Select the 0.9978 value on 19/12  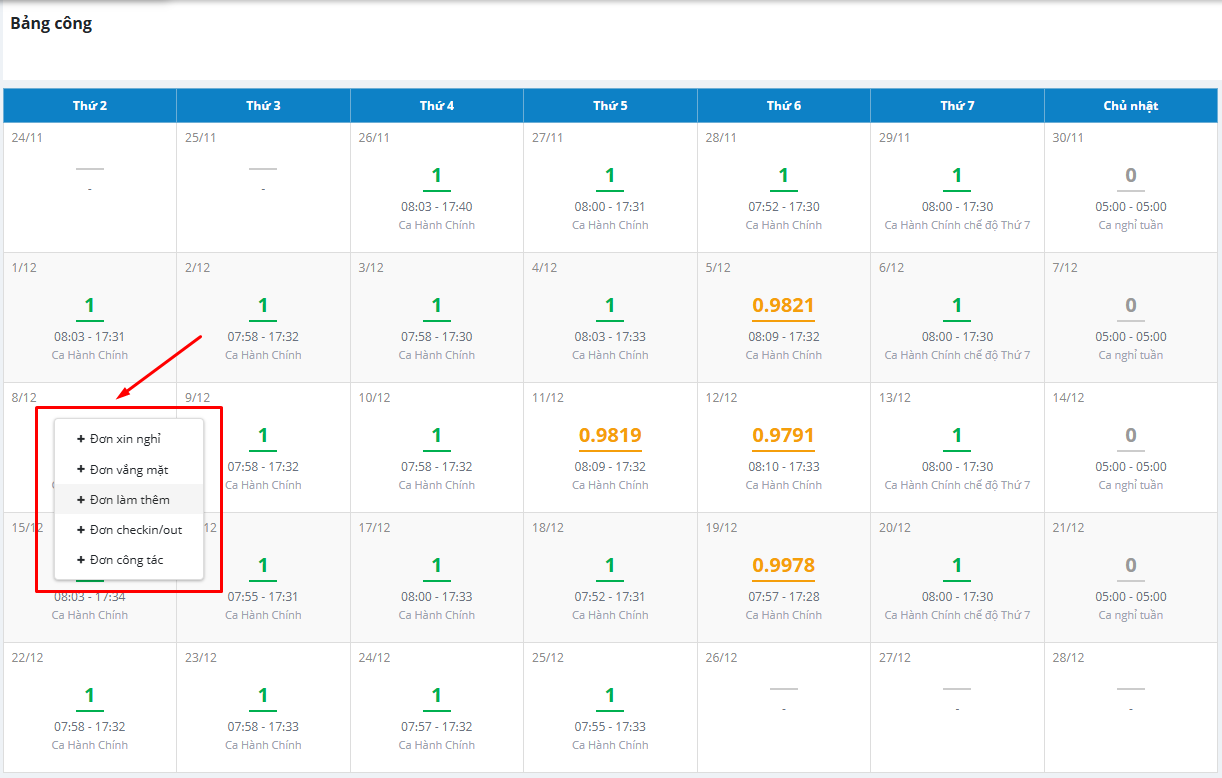(783, 566)
